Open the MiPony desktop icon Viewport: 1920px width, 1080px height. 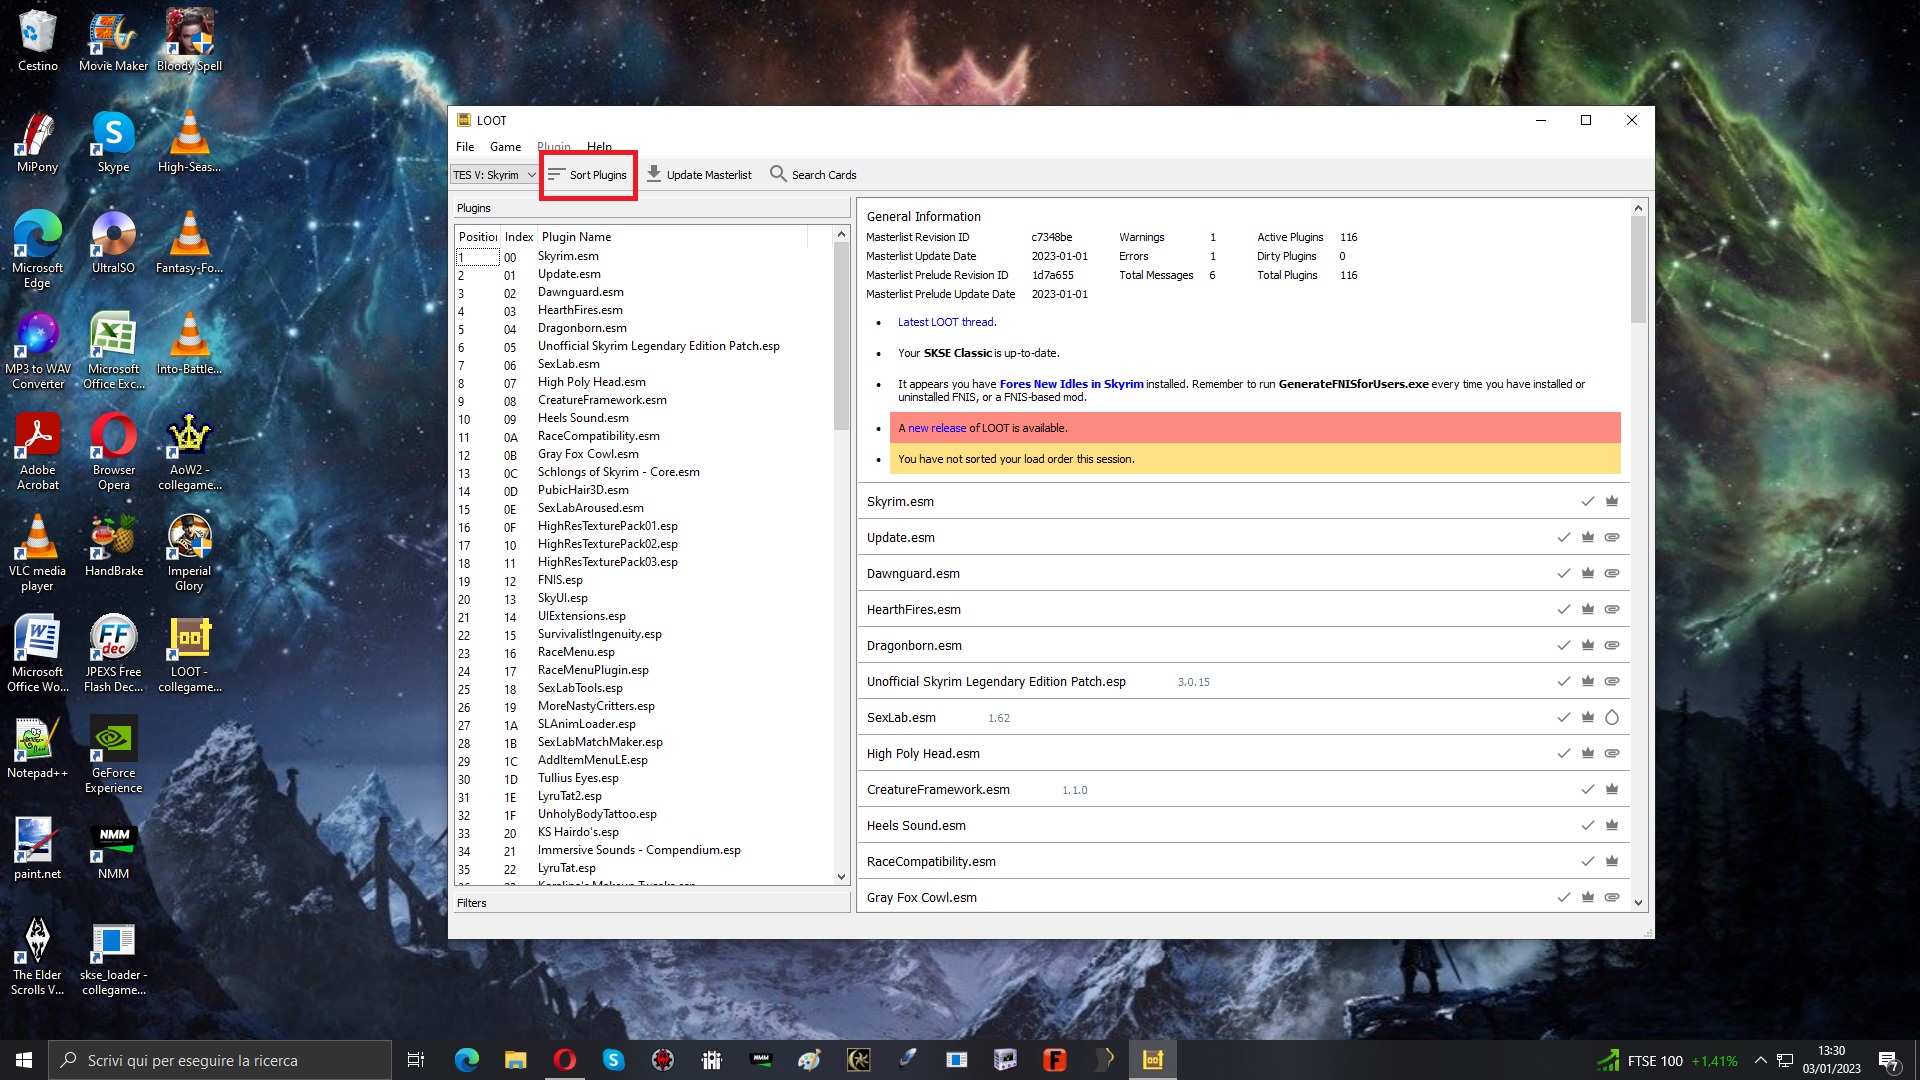(x=37, y=142)
